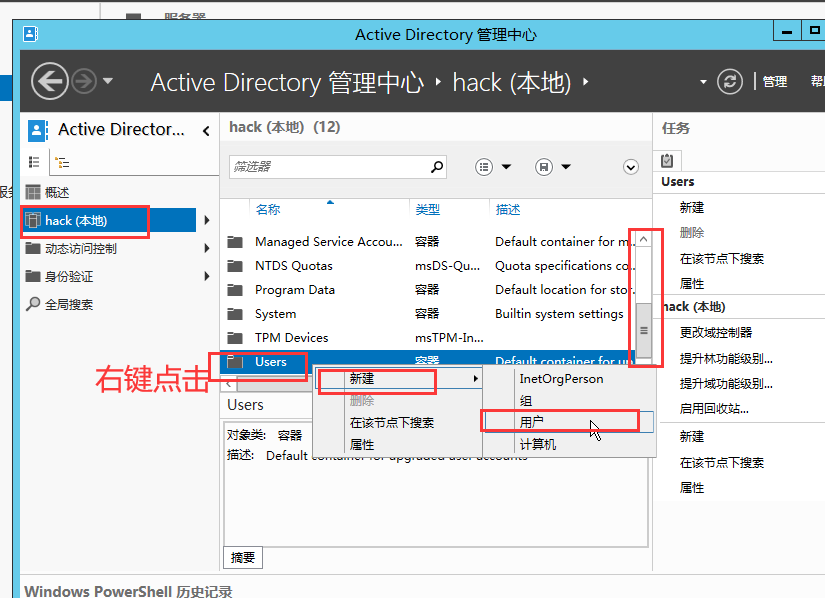Click folder icon of Users row
The width and height of the screenshot is (825, 598).
coord(235,361)
